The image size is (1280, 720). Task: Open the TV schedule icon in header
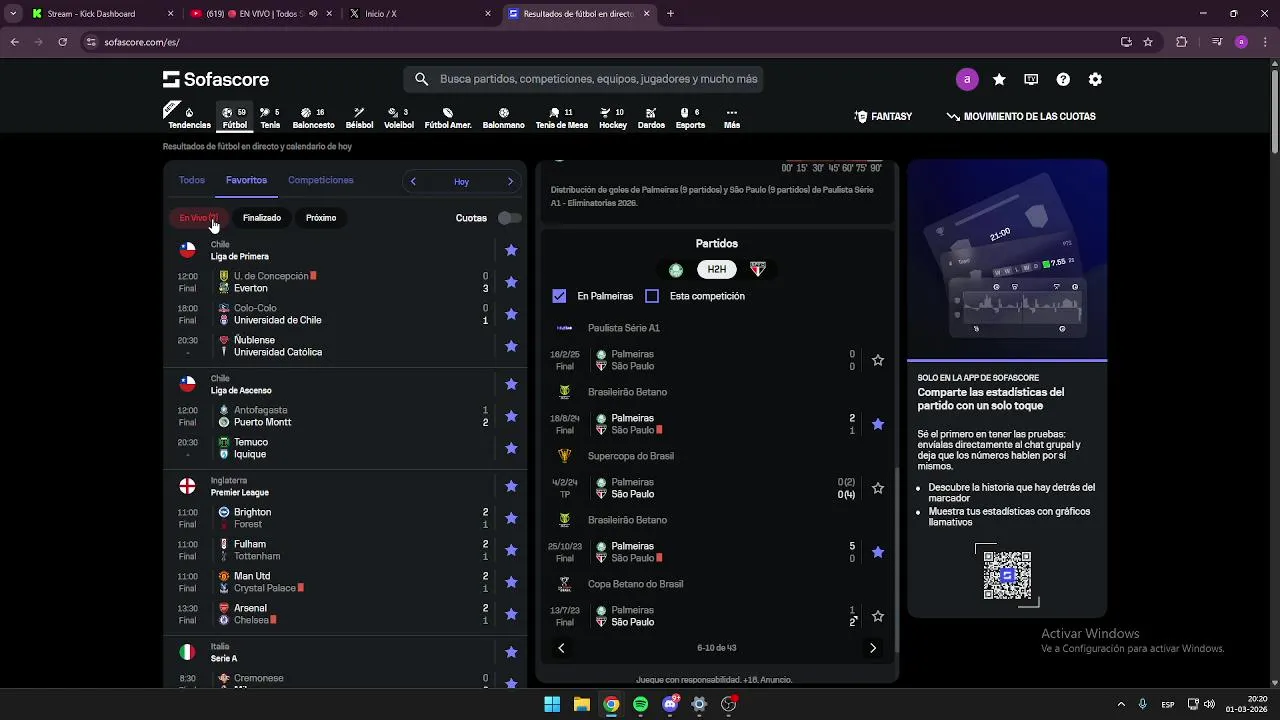pyautogui.click(x=1031, y=79)
